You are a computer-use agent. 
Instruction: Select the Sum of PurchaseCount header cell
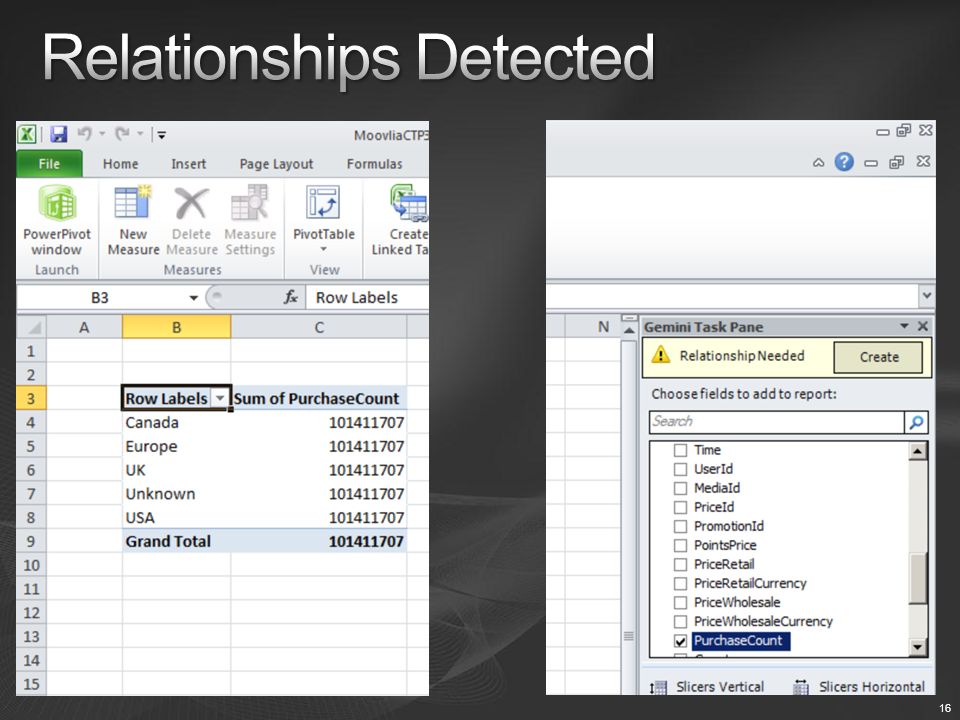pyautogui.click(x=319, y=399)
